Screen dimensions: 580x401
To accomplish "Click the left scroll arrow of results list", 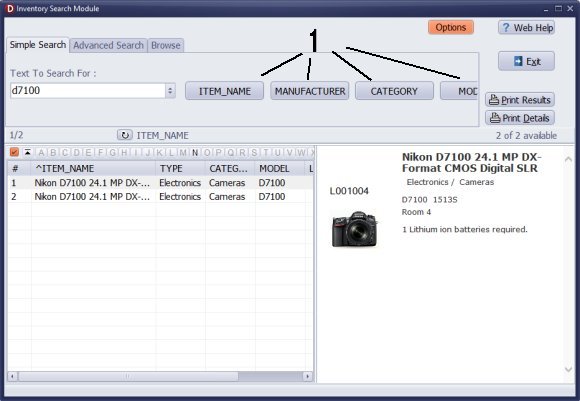I will click(x=13, y=376).
